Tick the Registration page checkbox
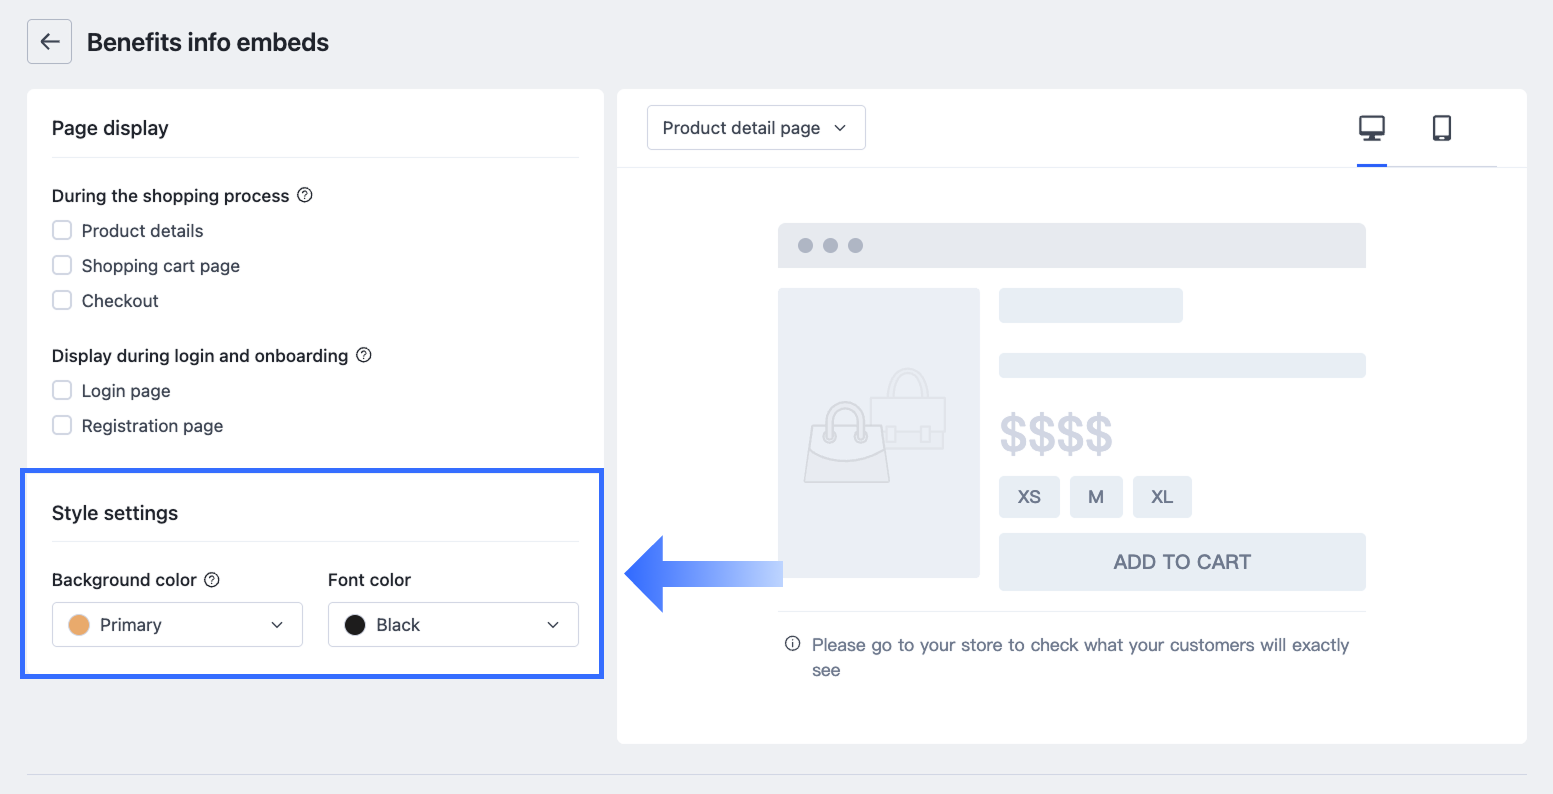 pos(62,426)
